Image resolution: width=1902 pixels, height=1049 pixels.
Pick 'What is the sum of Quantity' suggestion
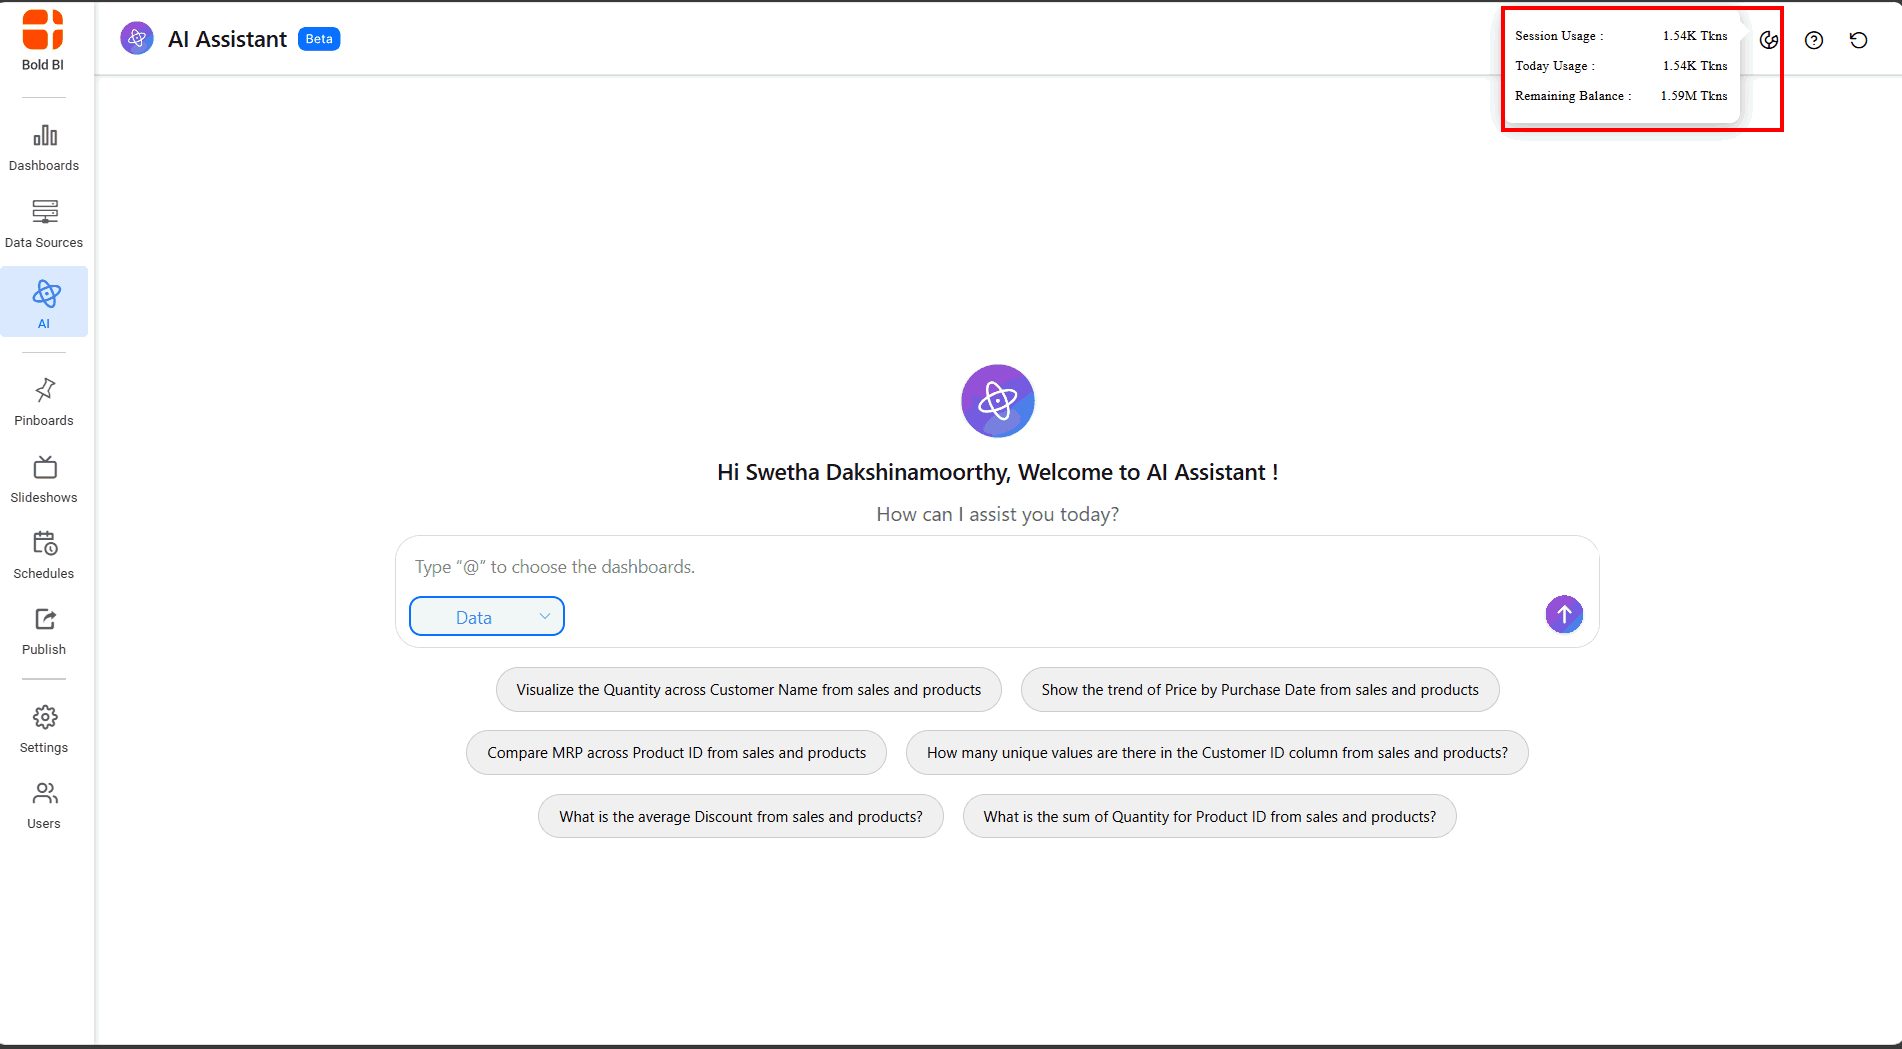pyautogui.click(x=1210, y=817)
